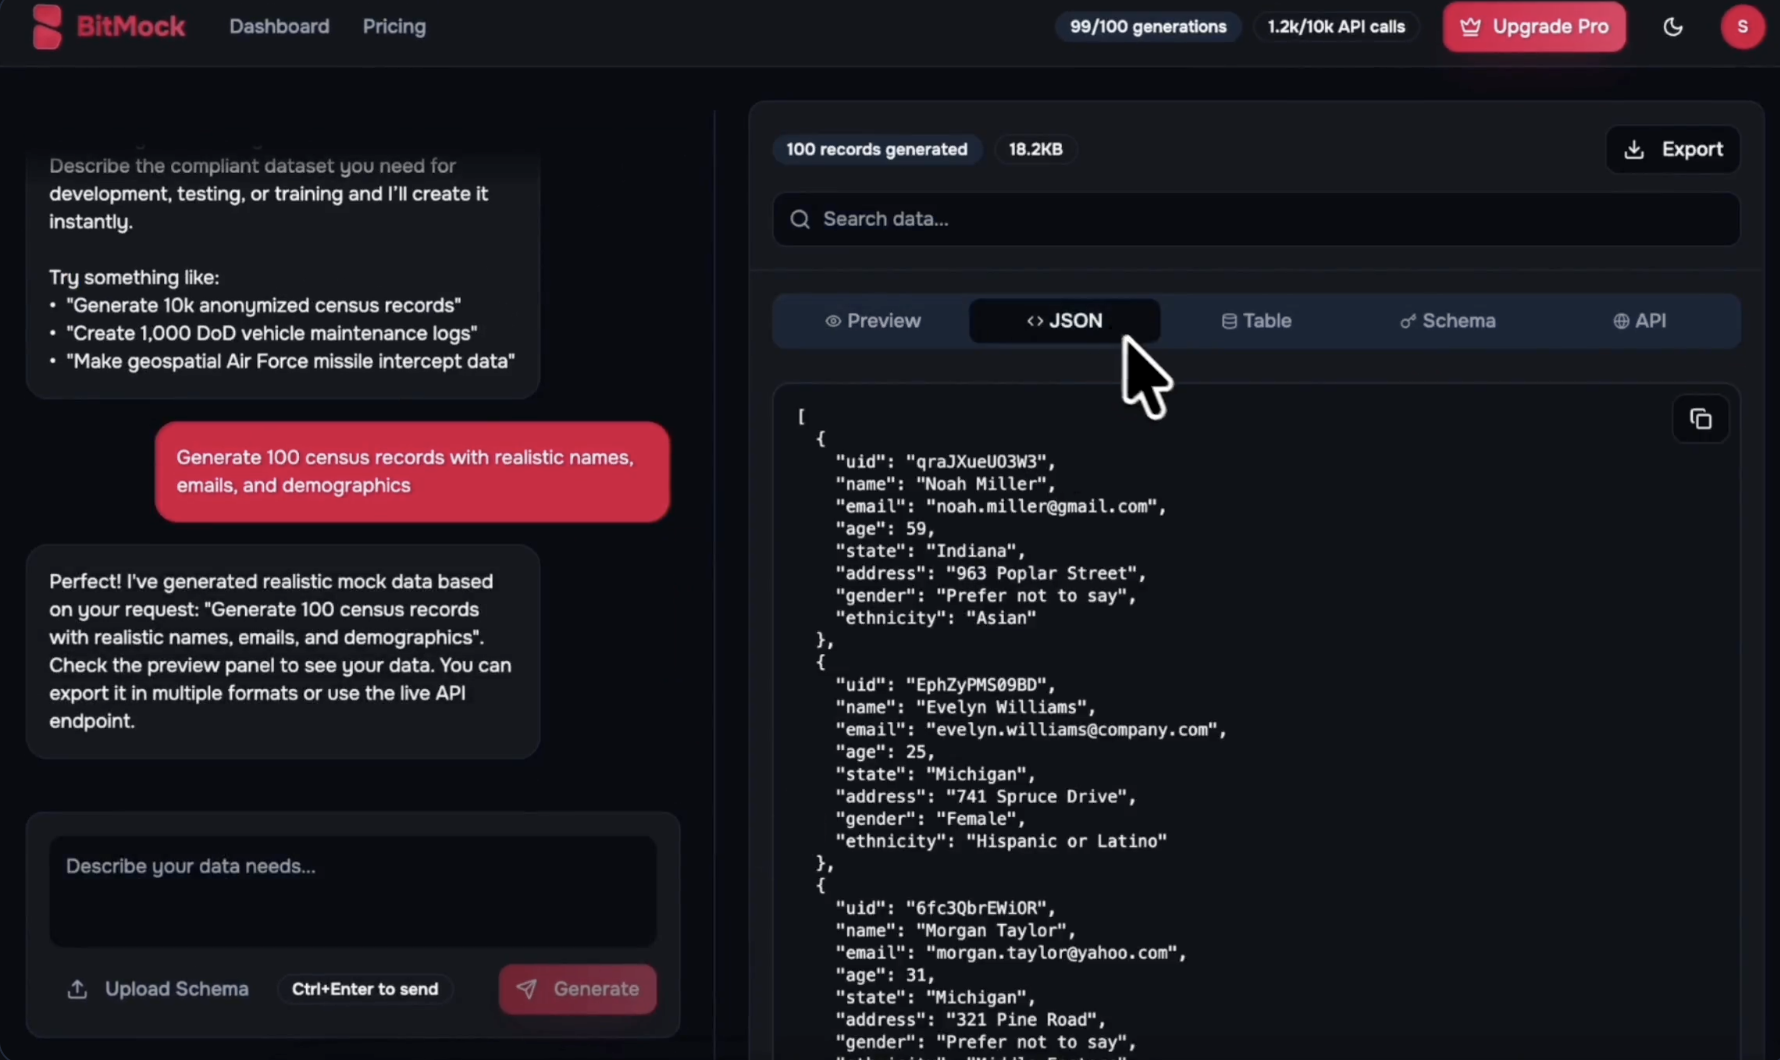Viewport: 1780px width, 1060px height.
Task: Select the JSON tab
Action: point(1064,321)
